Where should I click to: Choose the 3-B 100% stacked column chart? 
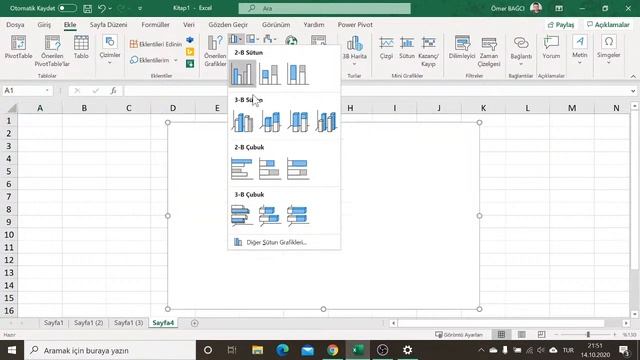(298, 121)
